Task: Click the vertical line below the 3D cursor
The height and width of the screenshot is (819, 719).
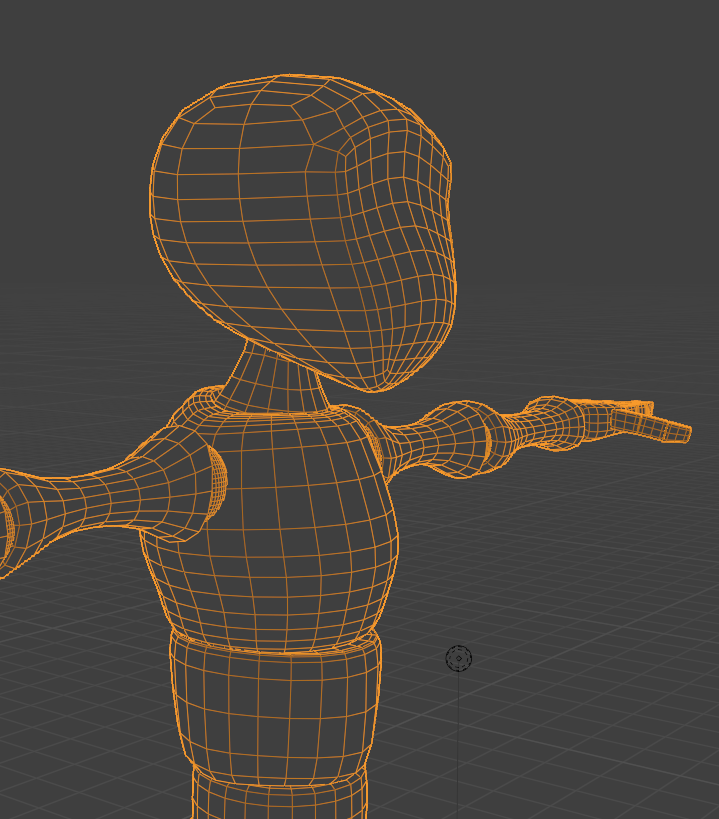Action: coord(458,740)
